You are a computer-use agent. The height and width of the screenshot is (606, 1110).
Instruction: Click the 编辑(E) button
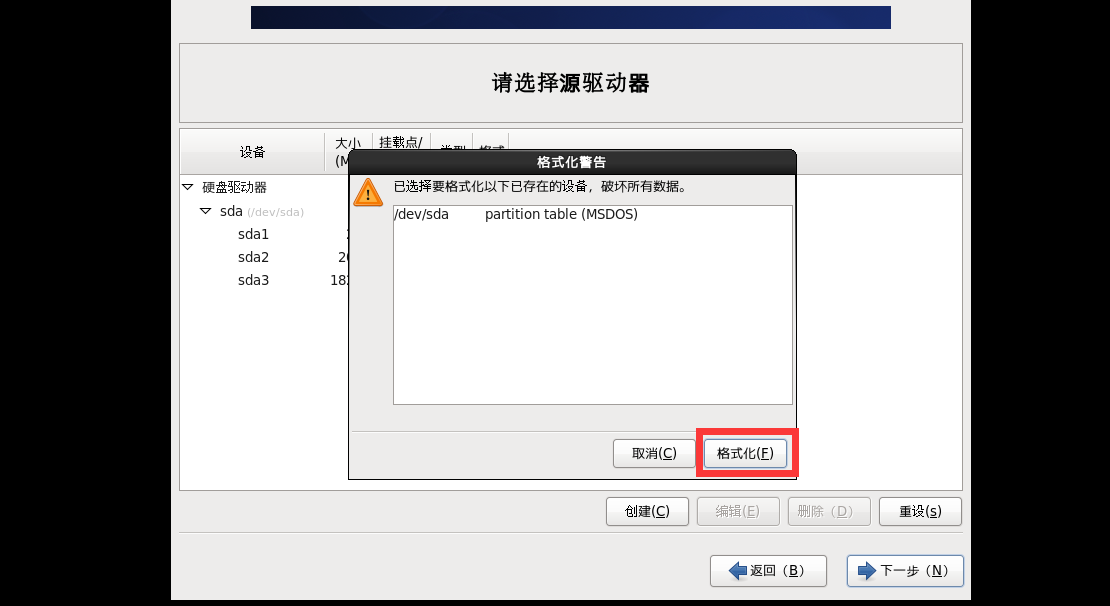[x=738, y=511]
